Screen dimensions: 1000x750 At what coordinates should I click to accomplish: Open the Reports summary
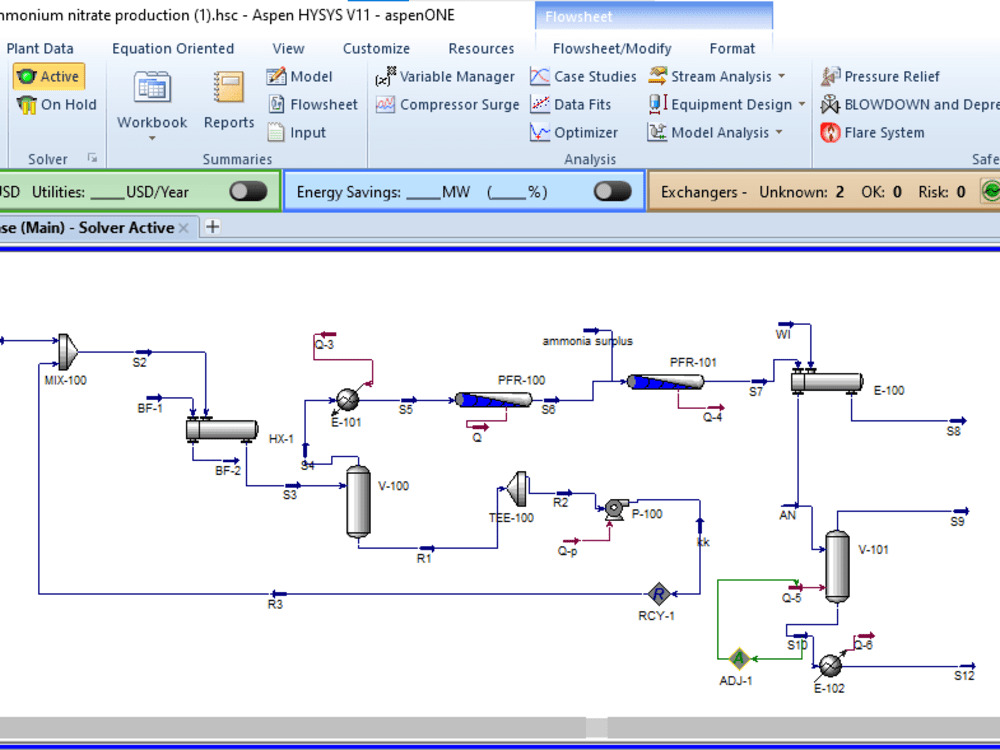tap(228, 99)
